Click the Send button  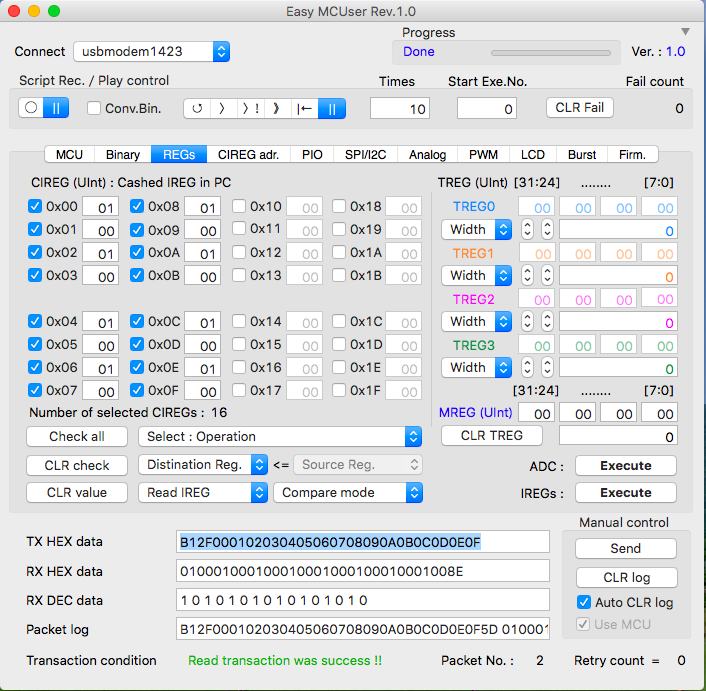point(626,548)
